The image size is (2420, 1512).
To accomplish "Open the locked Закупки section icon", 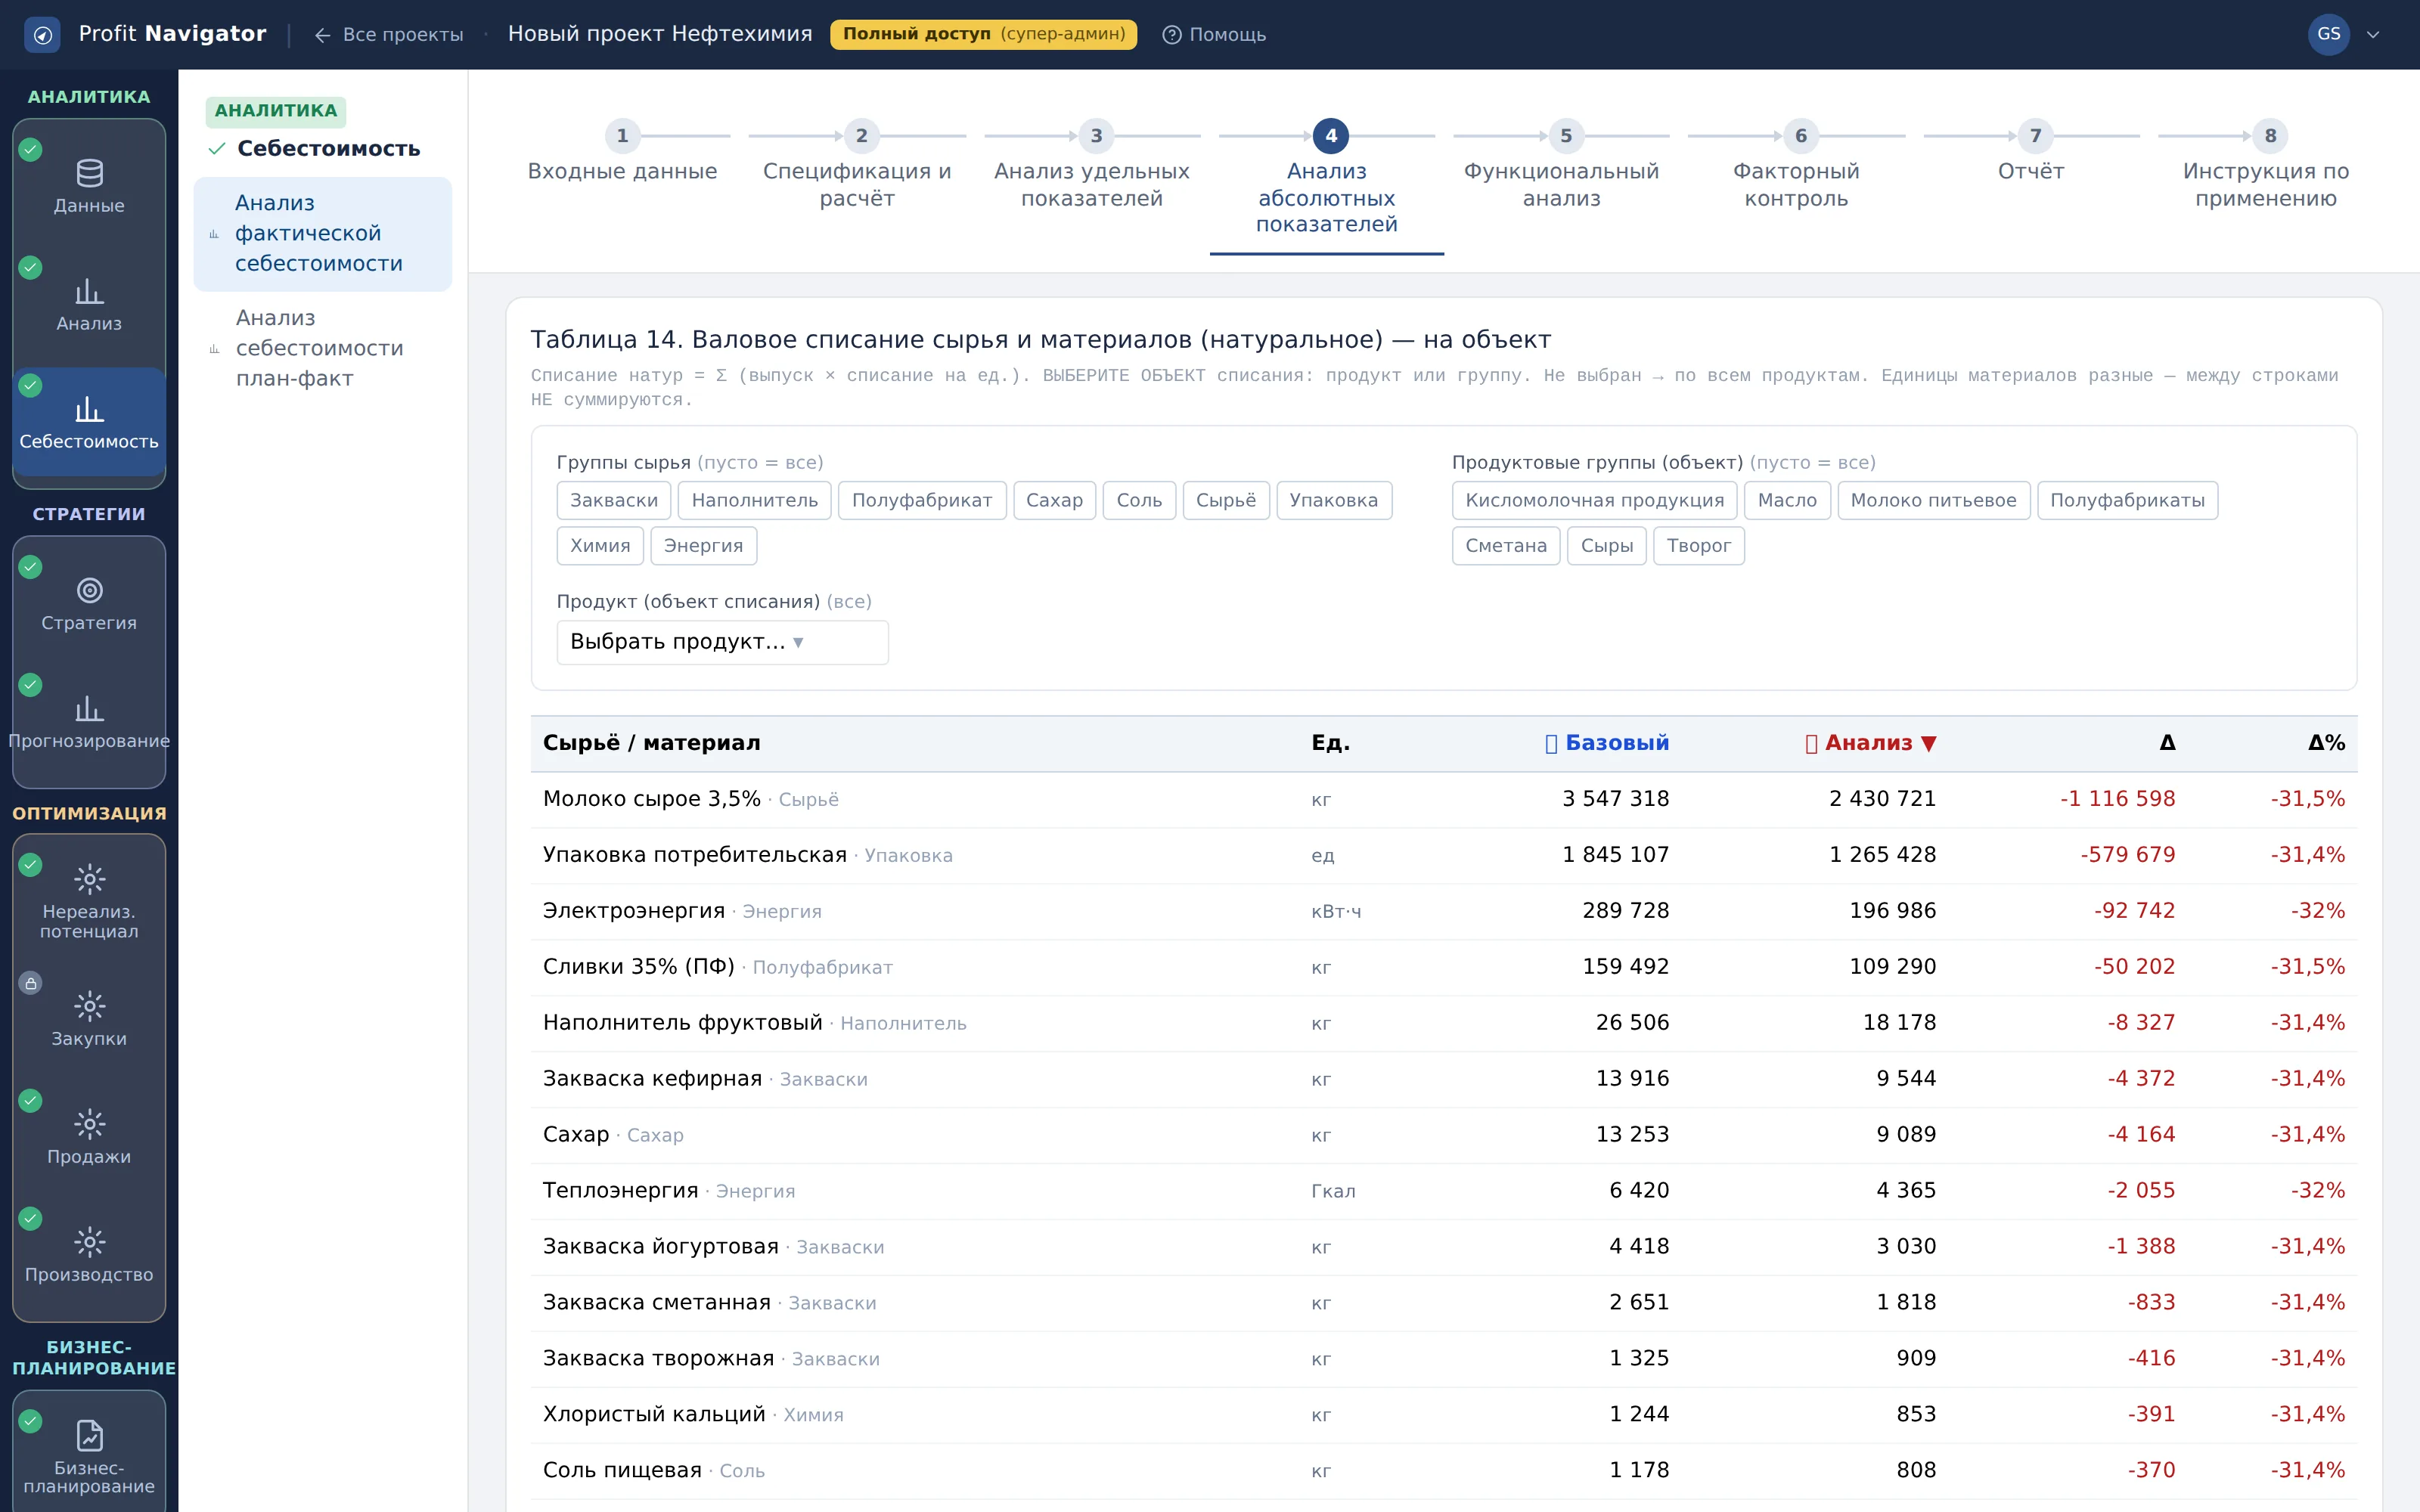I will click(x=89, y=1006).
